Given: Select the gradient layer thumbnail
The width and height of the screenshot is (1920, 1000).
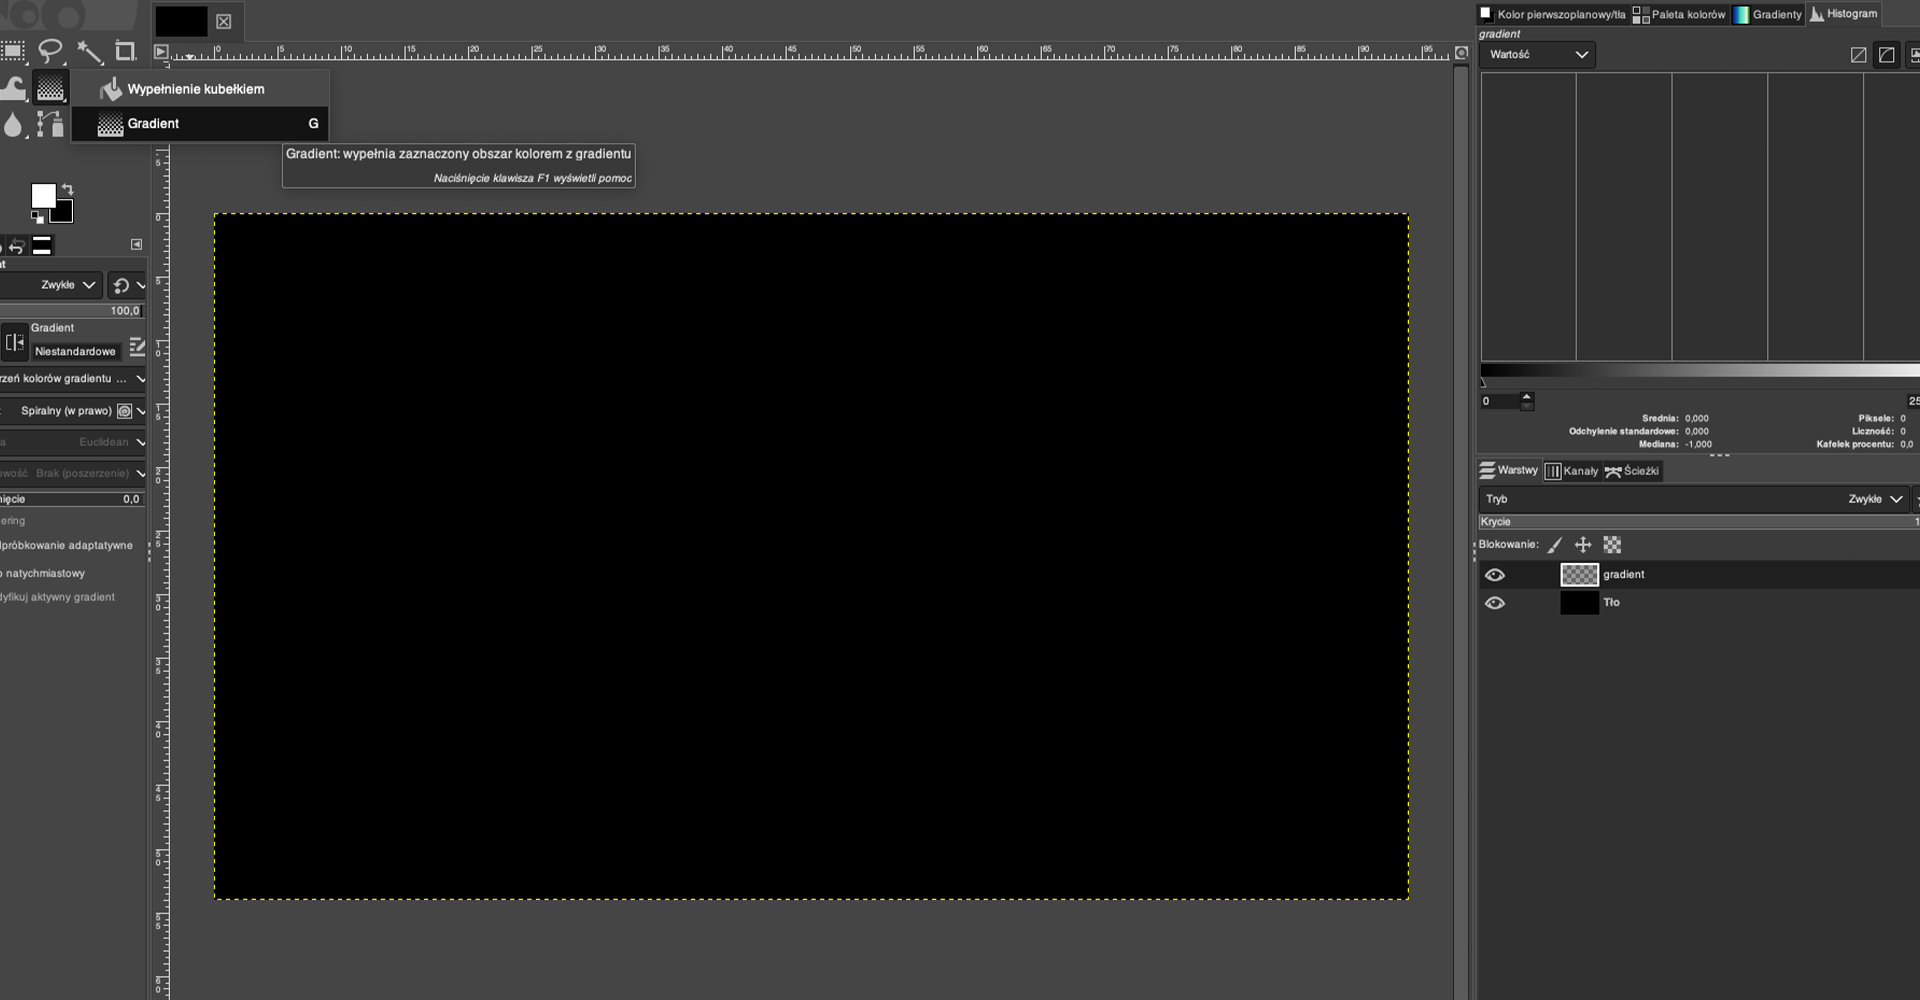Looking at the screenshot, I should pyautogui.click(x=1580, y=575).
